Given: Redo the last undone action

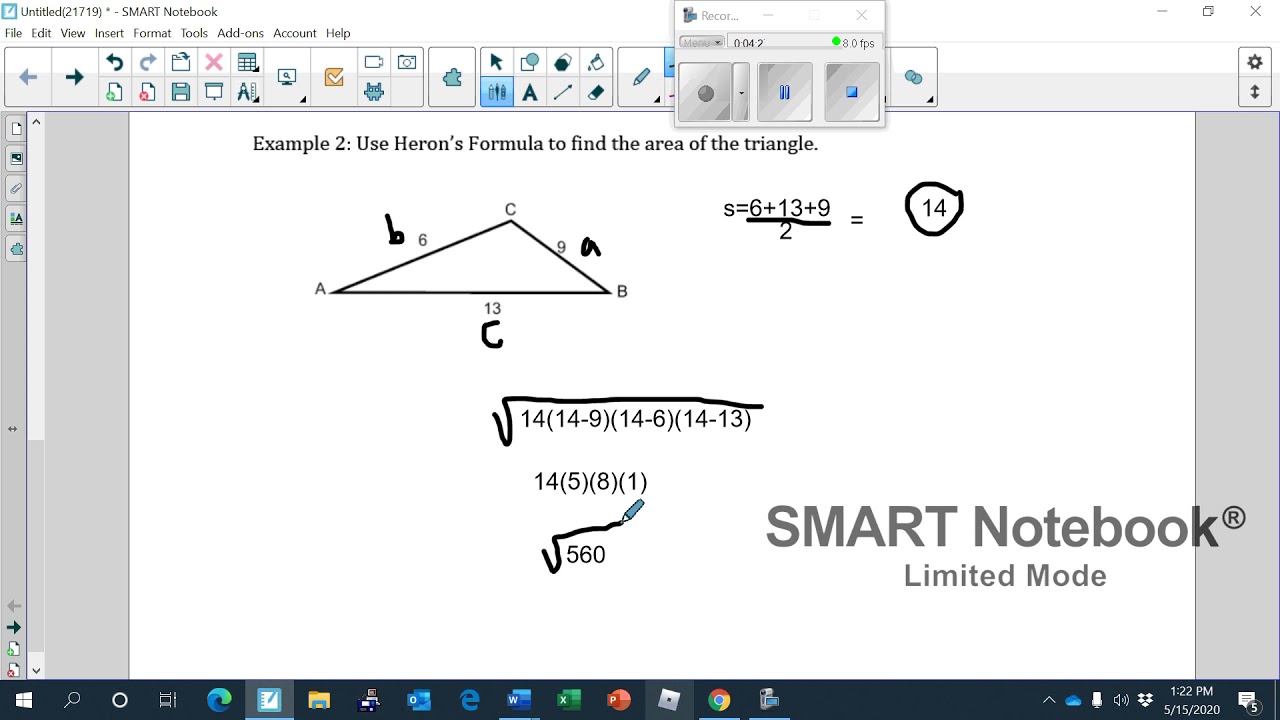Looking at the screenshot, I should tap(147, 63).
